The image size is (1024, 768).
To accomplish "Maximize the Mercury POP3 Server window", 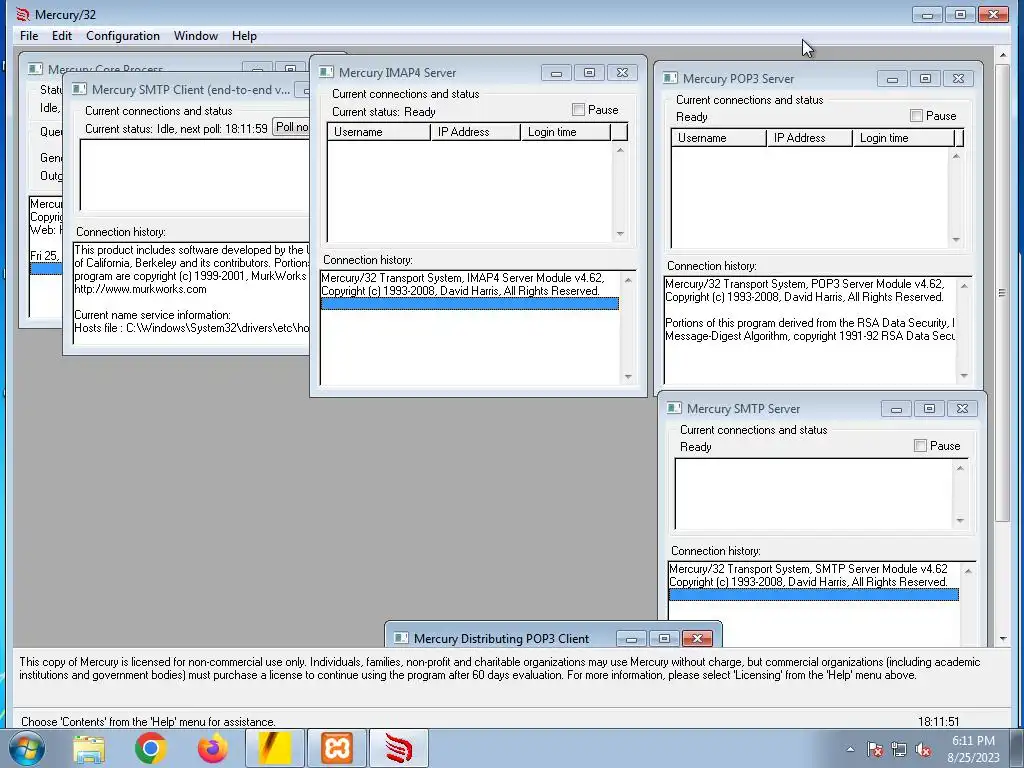I will click(925, 78).
